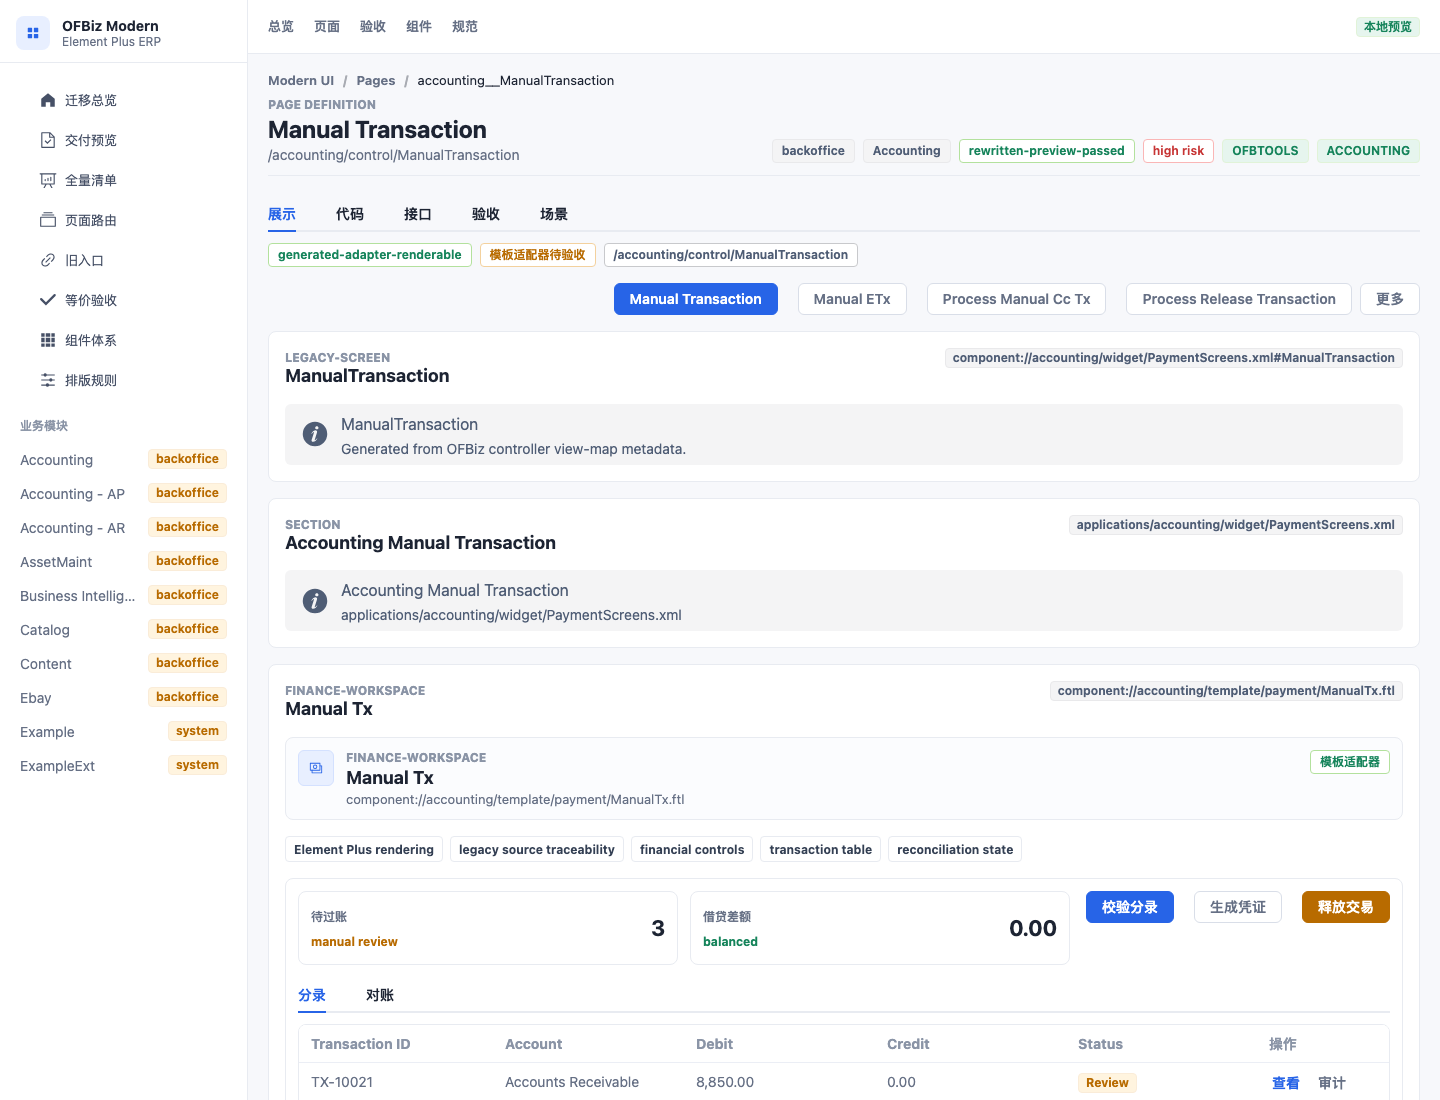Image resolution: width=1440 pixels, height=1100 pixels.
Task: Click the financial controls chip
Action: click(692, 850)
